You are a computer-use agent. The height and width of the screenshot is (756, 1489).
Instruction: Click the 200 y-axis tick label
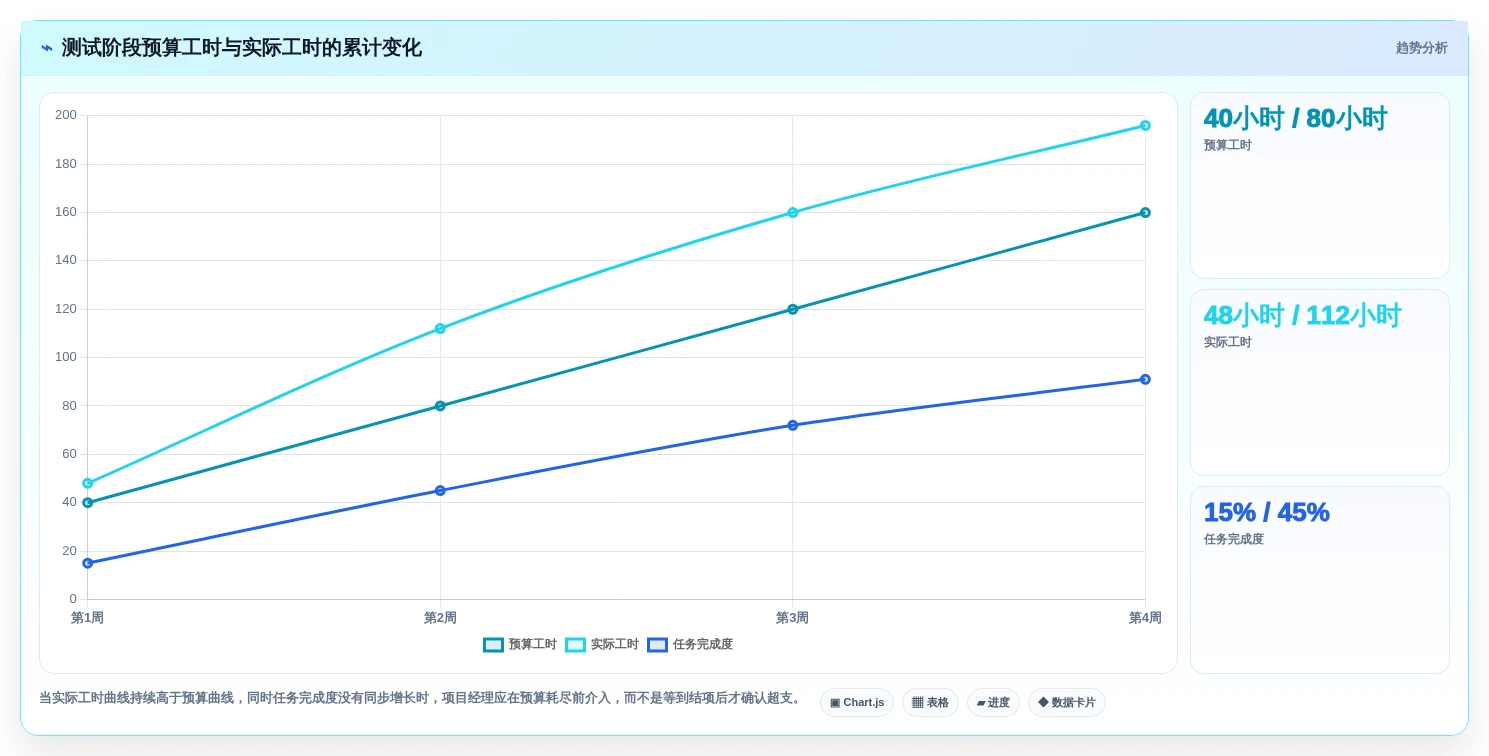pos(66,116)
